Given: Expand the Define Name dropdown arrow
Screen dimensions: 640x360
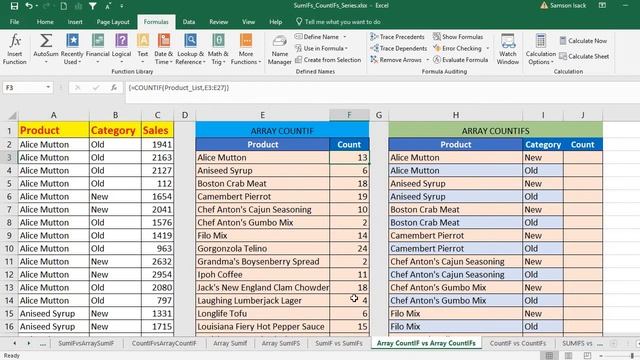Looking at the screenshot, I should pos(345,37).
